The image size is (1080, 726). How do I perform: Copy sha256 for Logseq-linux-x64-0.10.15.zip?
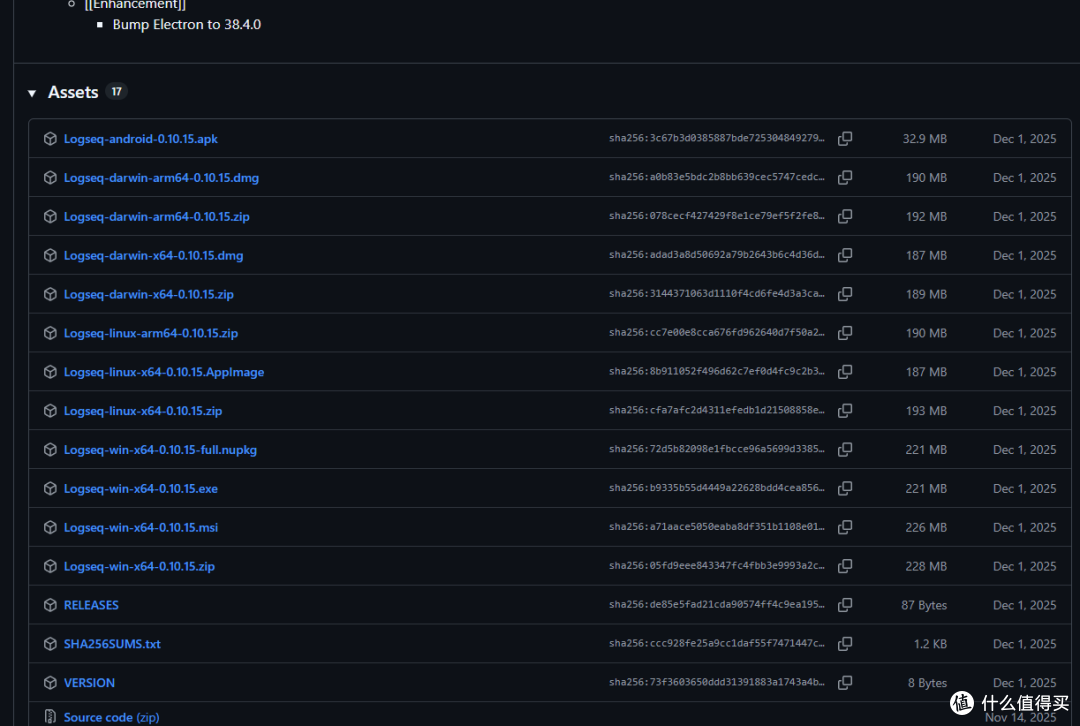pos(845,411)
